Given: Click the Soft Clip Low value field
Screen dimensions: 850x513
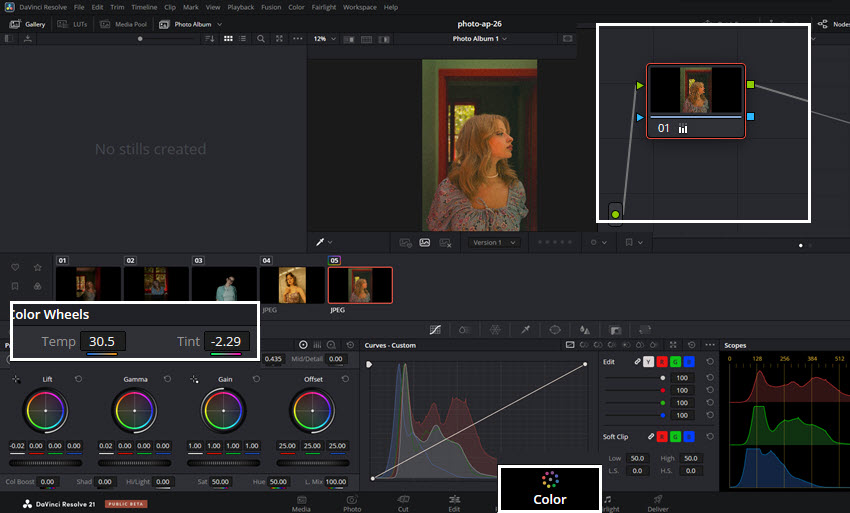Looking at the screenshot, I should 638,458.
